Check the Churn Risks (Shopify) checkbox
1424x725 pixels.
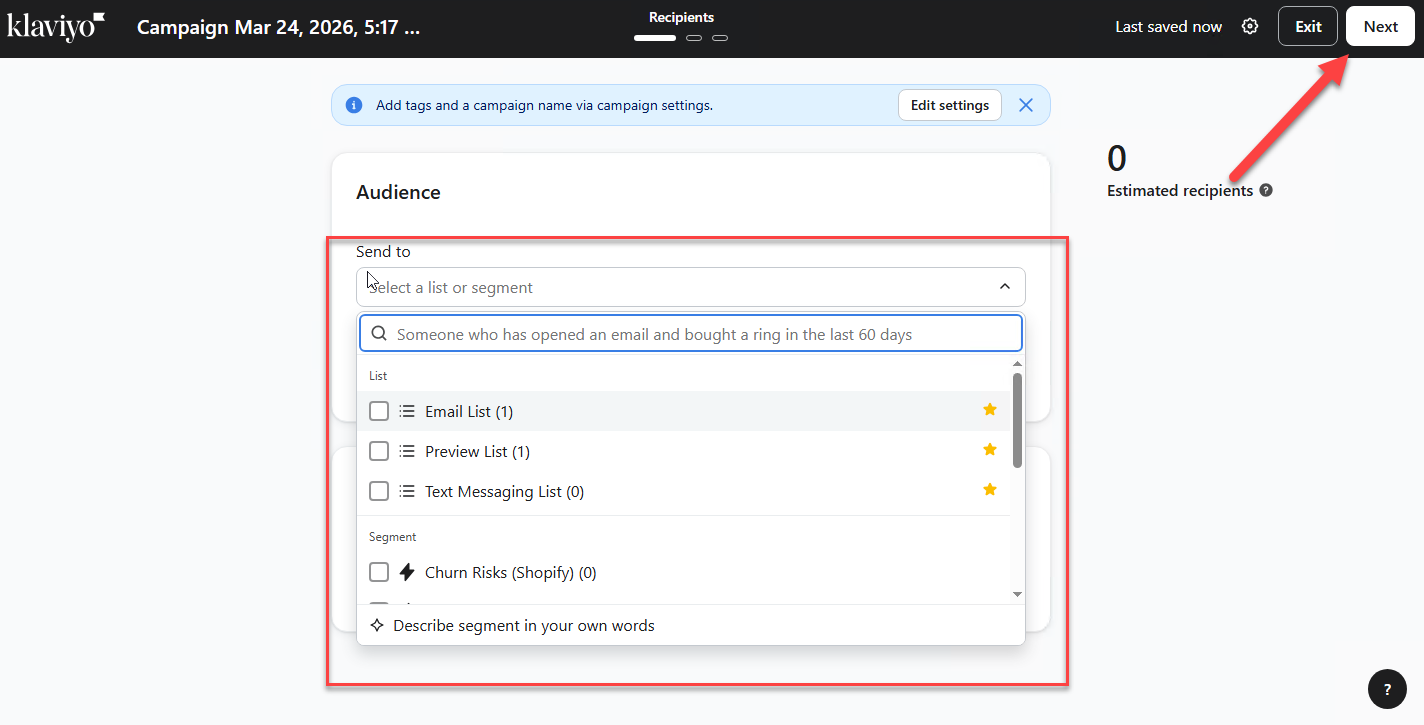click(x=379, y=572)
